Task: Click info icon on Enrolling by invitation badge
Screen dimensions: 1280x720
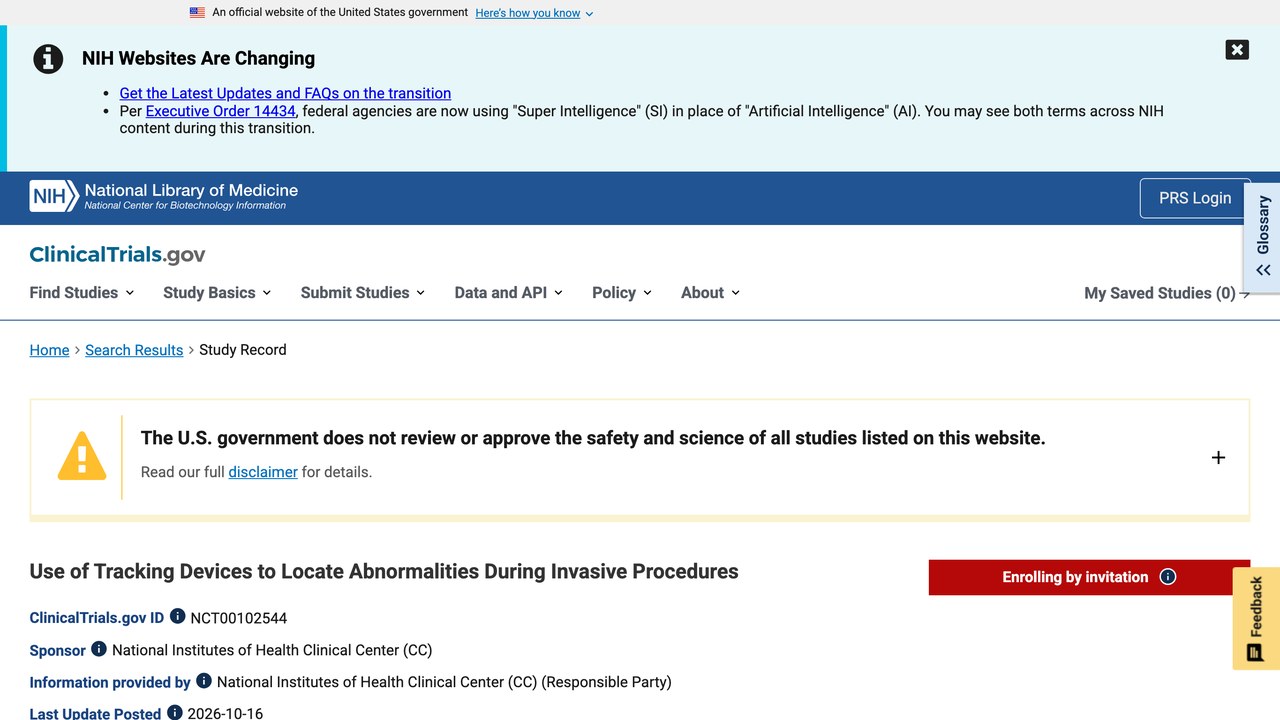Action: click(x=1167, y=577)
